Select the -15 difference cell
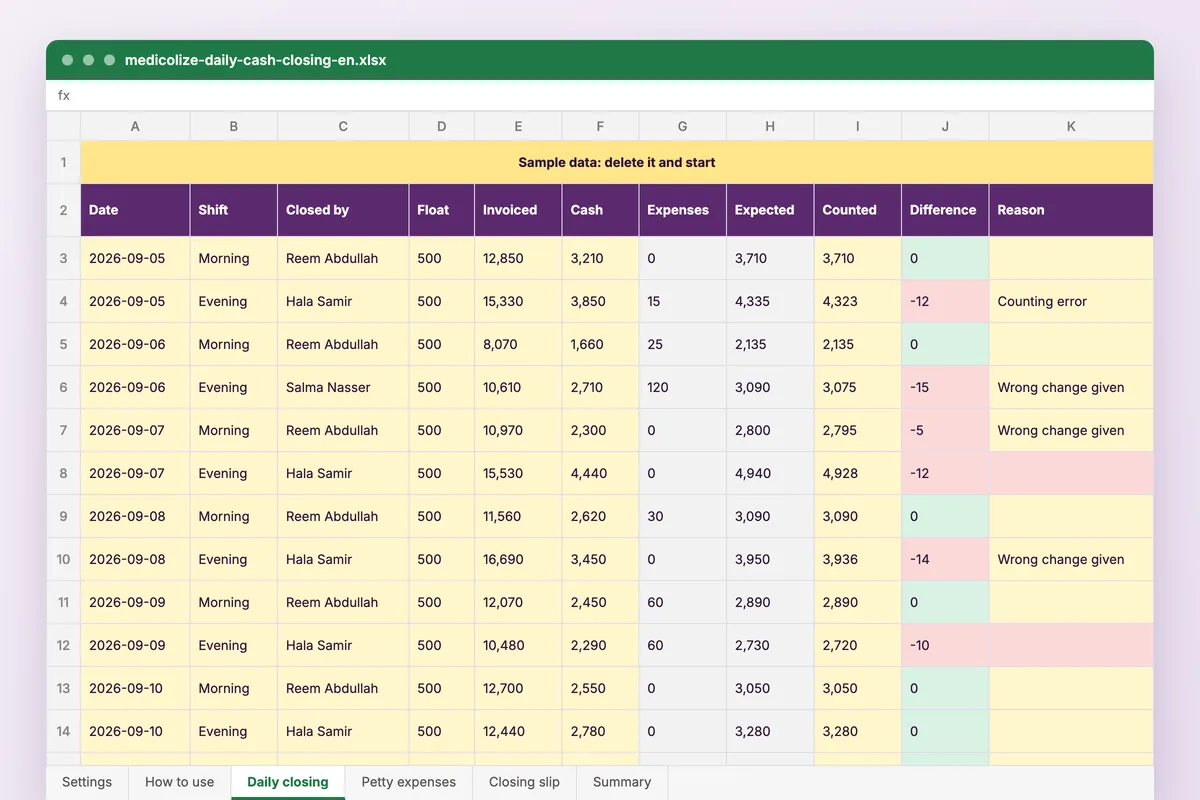Screen dimensions: 1200x800 945,387
